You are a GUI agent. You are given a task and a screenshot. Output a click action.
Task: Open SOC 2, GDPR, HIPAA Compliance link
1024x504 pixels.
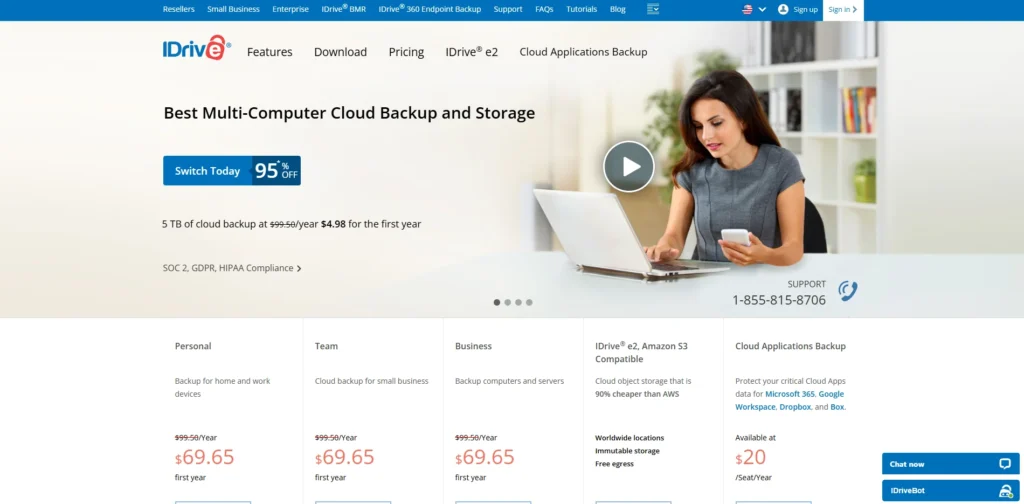coord(232,268)
